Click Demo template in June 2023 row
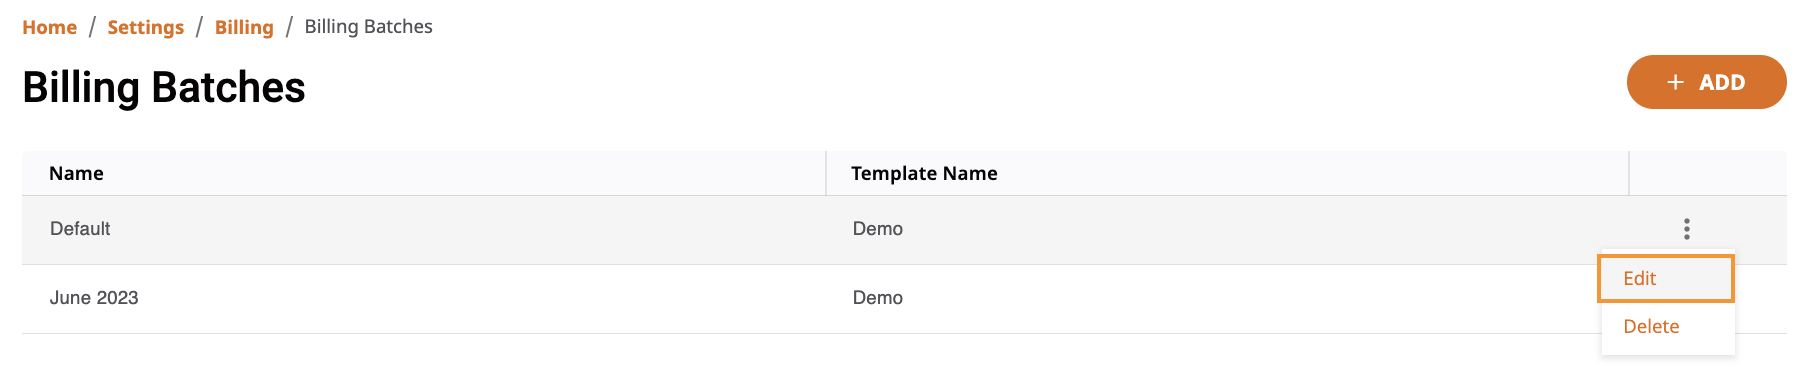 tap(877, 298)
